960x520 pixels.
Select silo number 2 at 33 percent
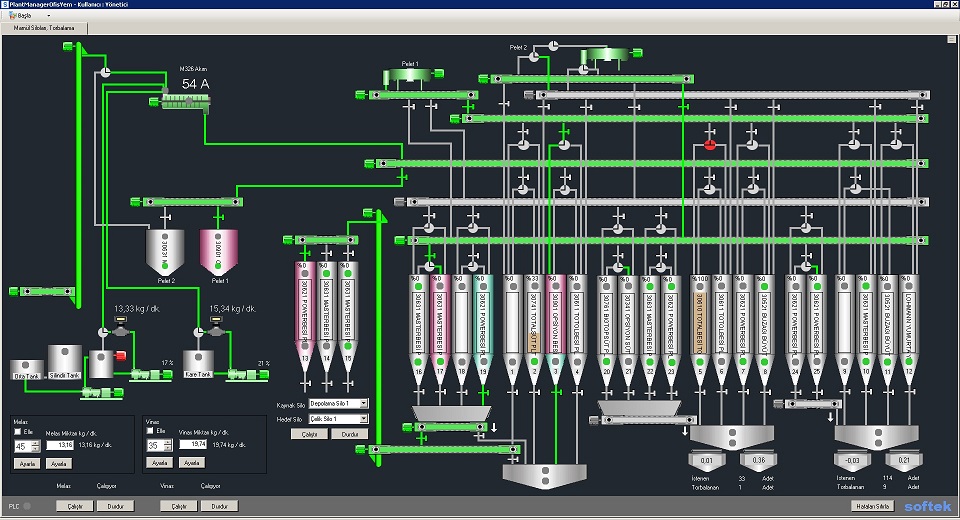533,328
